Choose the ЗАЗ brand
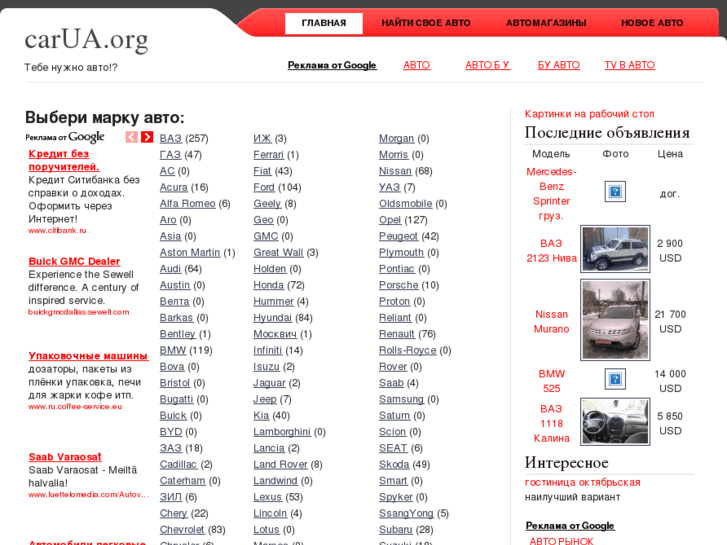 pyautogui.click(x=171, y=448)
